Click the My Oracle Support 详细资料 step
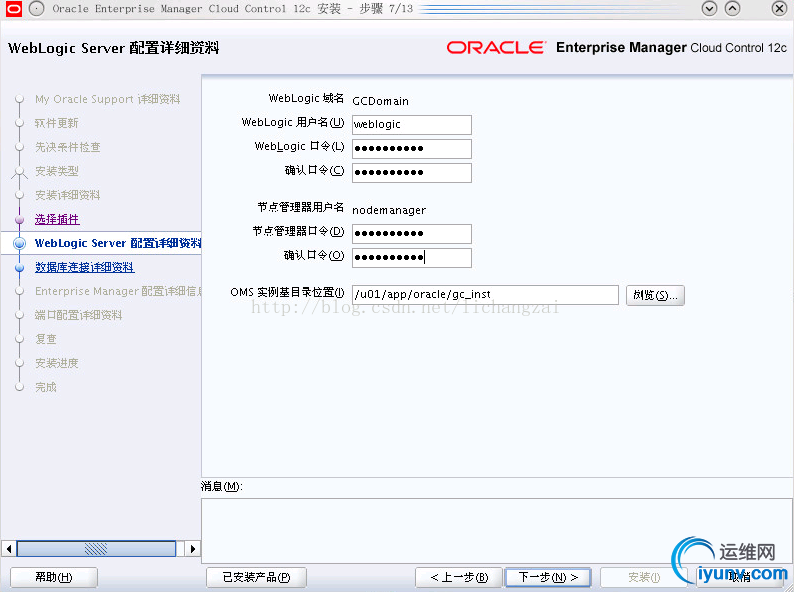794x592 pixels. (107, 99)
